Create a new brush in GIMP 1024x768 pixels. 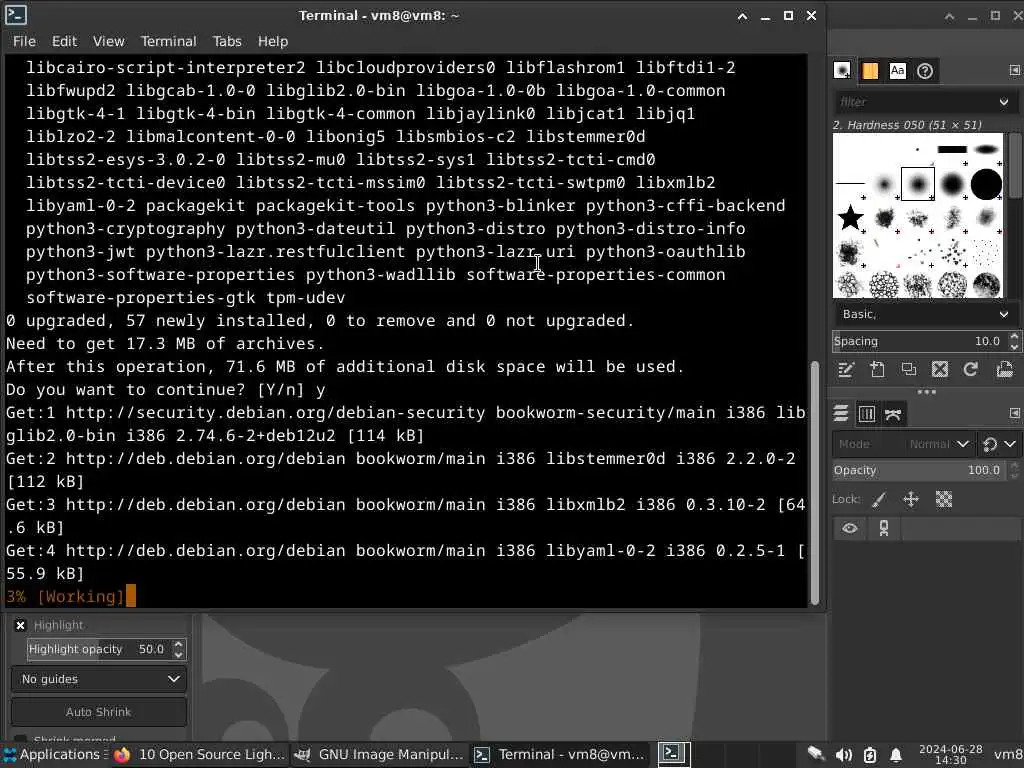pos(877,370)
